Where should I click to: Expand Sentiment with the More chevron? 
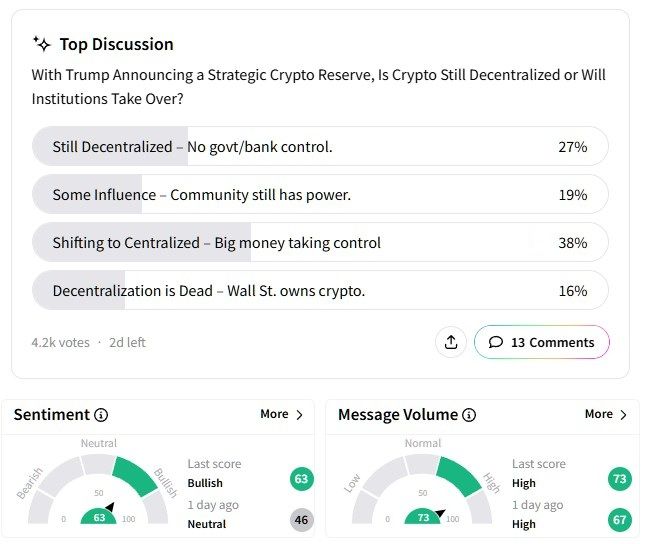[x=282, y=414]
